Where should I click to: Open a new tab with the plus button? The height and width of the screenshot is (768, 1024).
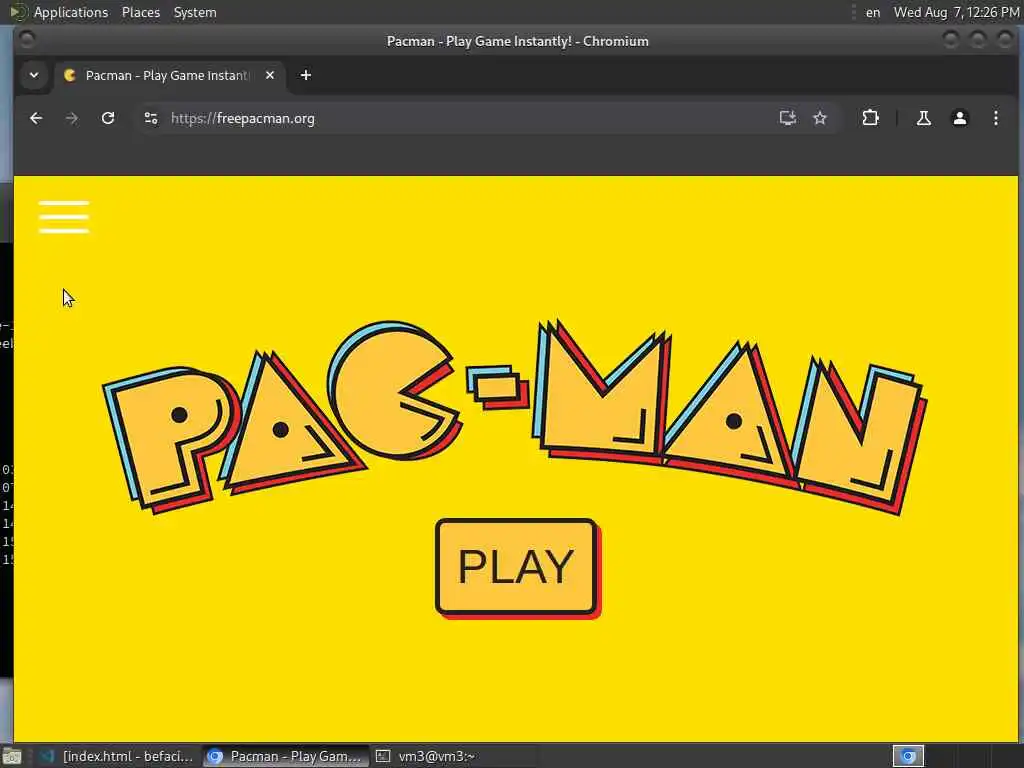click(306, 75)
